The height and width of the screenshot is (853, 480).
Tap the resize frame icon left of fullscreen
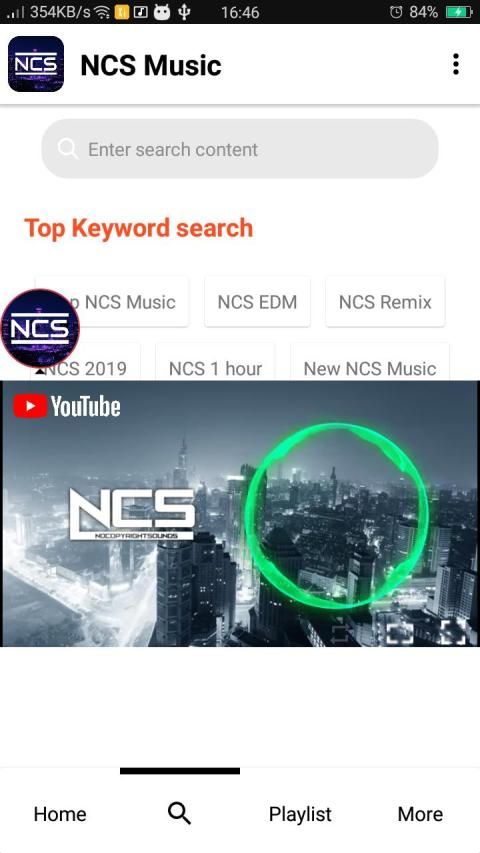pyautogui.click(x=400, y=633)
